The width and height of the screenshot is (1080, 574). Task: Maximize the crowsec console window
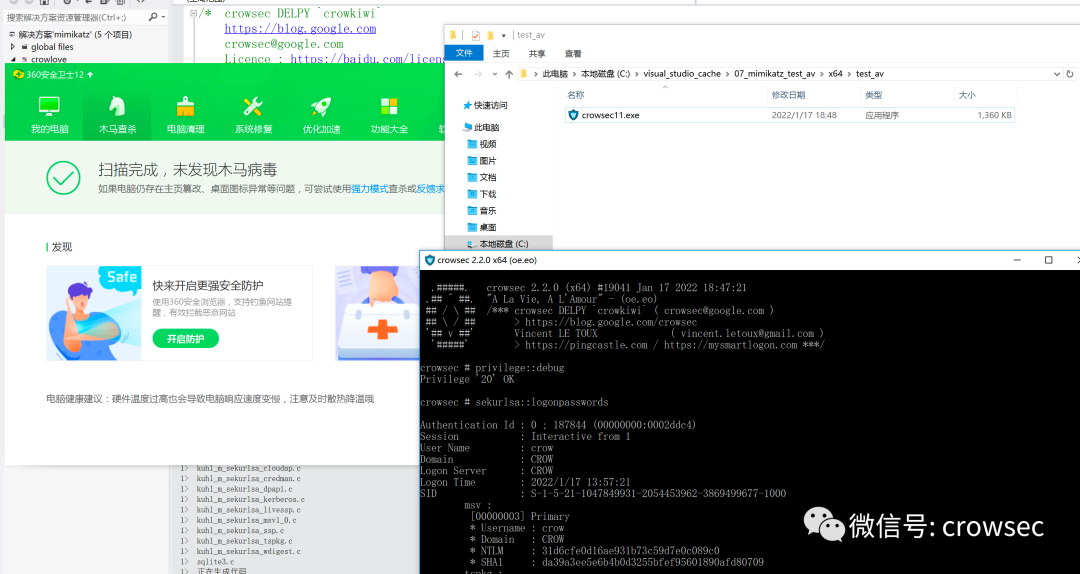pyautogui.click(x=1048, y=260)
